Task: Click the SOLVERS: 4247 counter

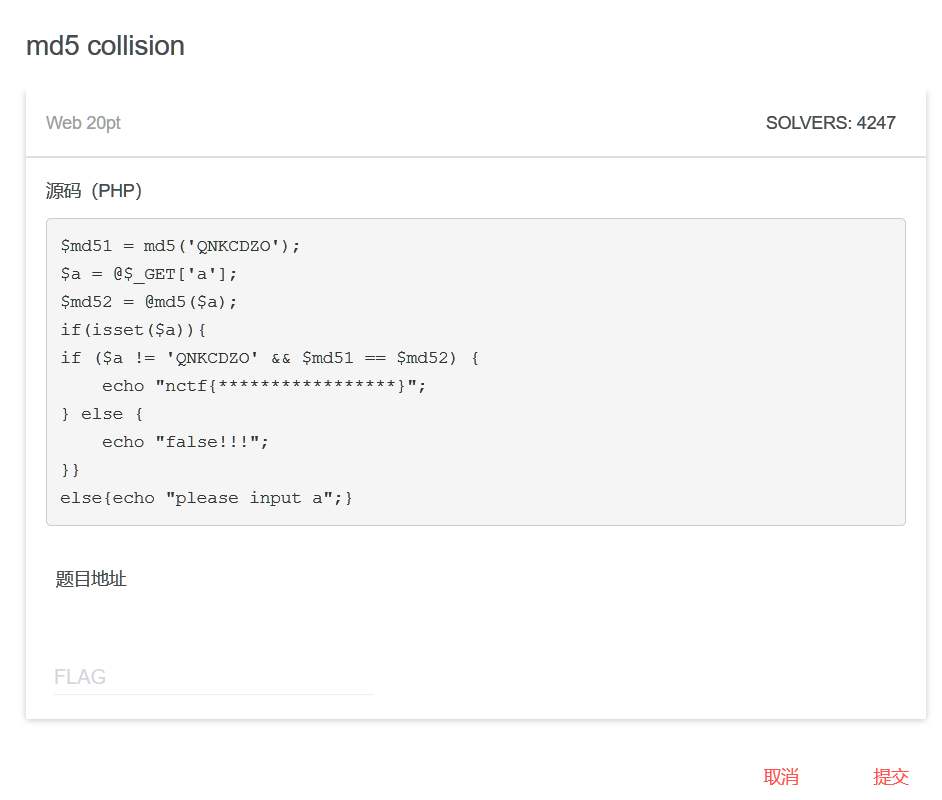Action: click(x=830, y=123)
